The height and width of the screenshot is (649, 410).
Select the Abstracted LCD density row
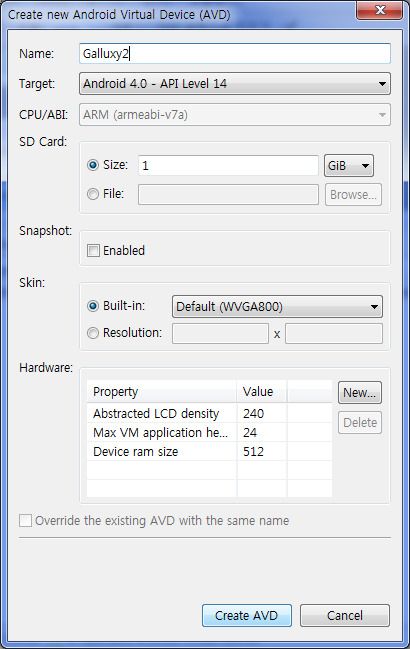(209, 413)
